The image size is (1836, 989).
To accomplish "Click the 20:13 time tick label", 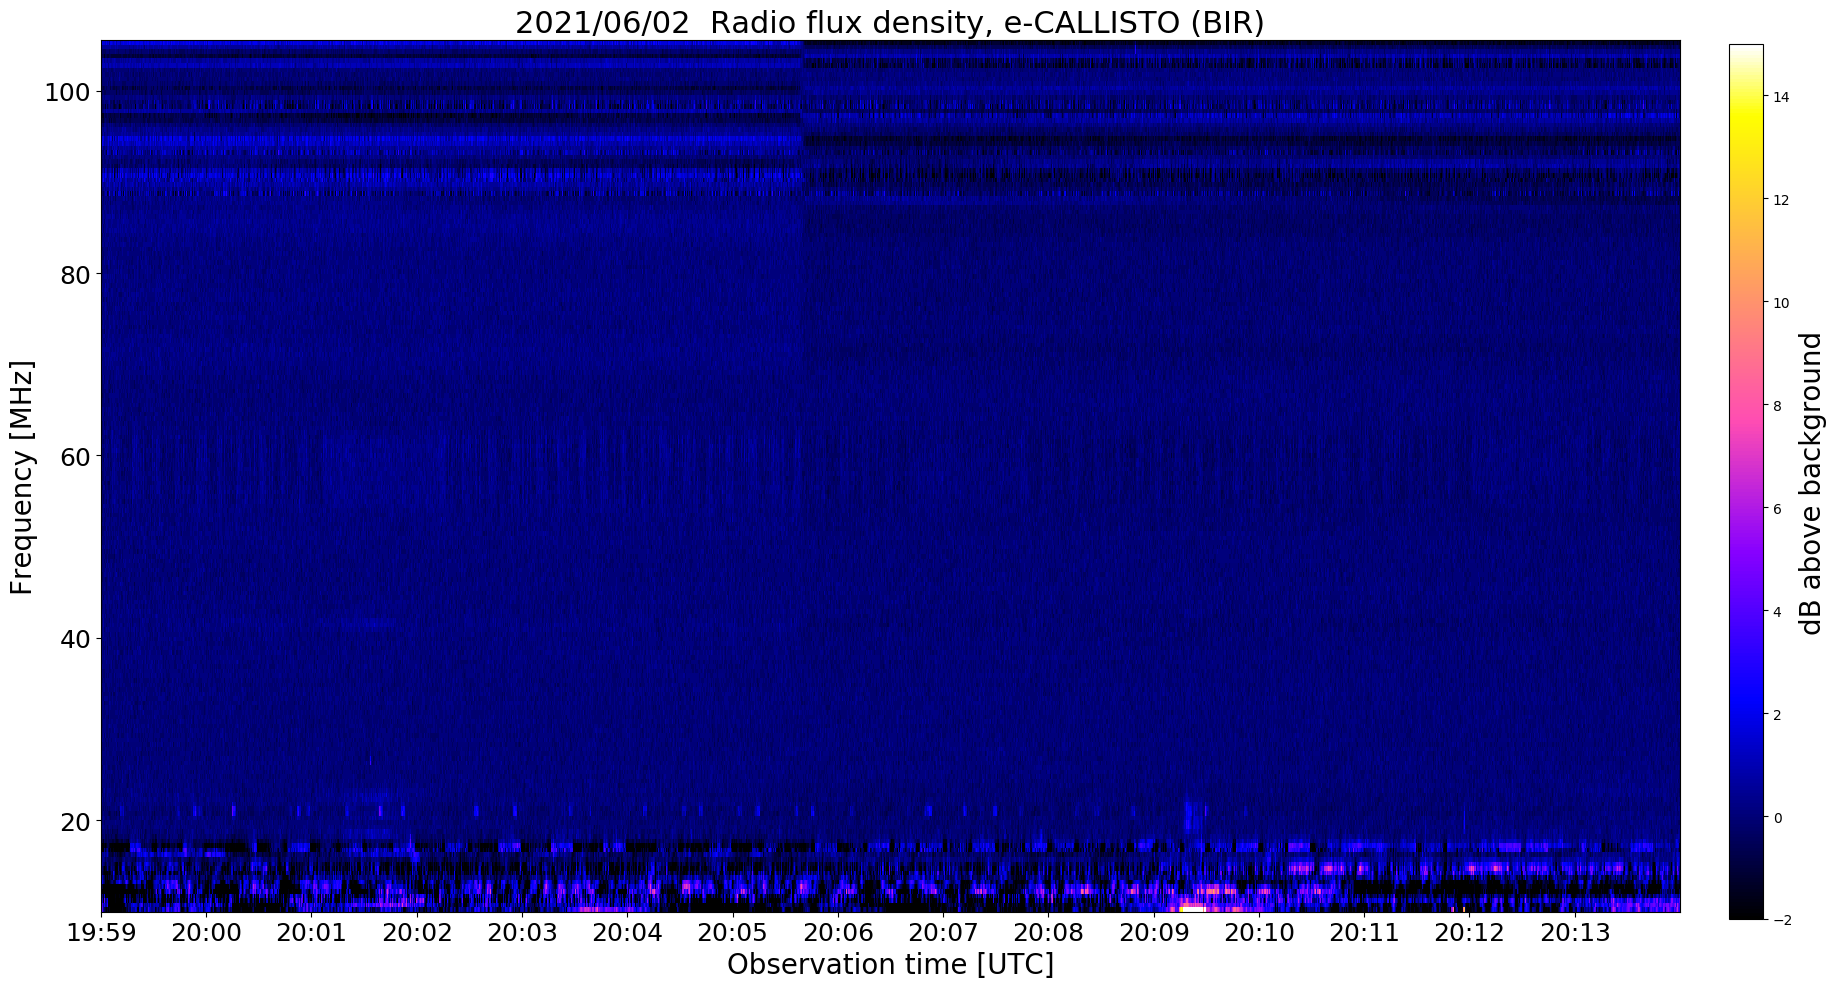I will pos(1575,933).
